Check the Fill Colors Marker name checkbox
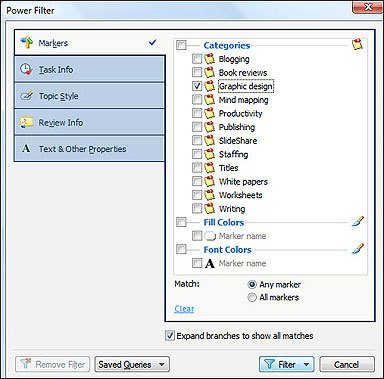 click(x=197, y=236)
